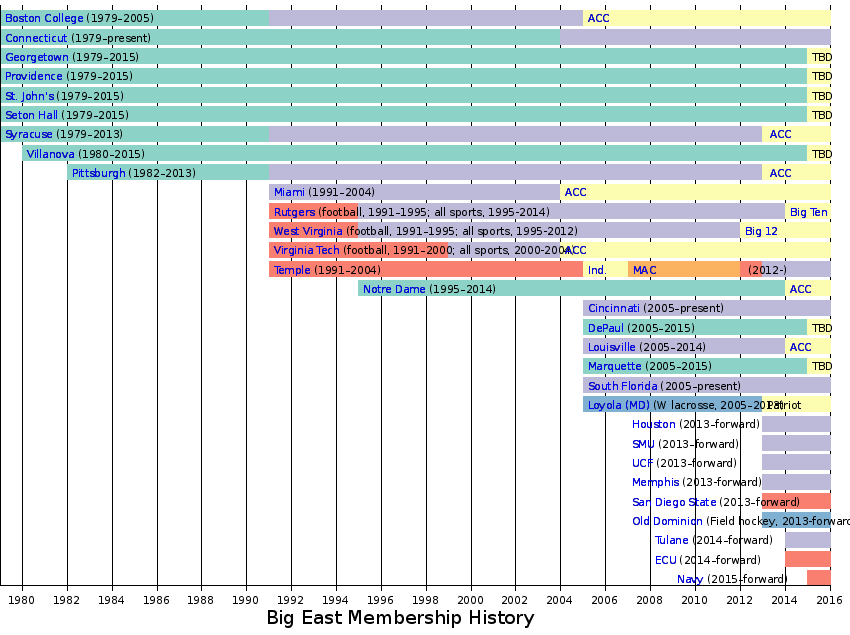
Task: Click TBD text in DePaul row
Action: (x=821, y=328)
